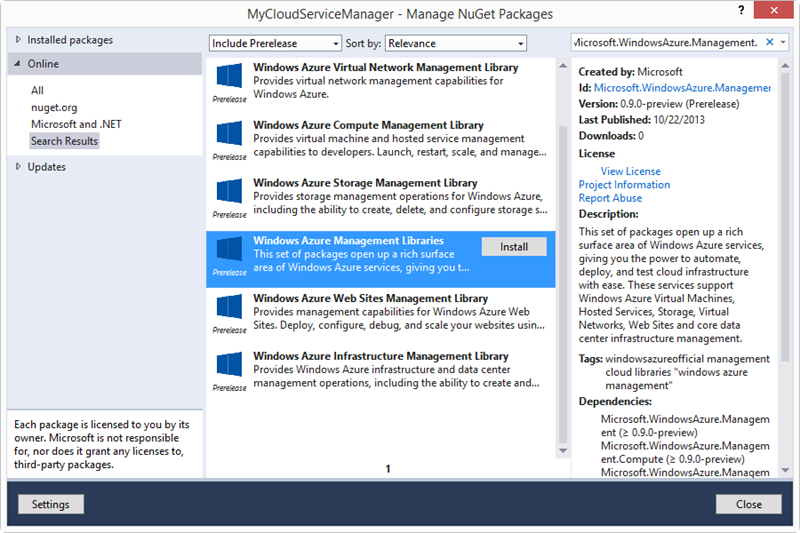
Task: Select All under Online sources
Action: (37, 90)
